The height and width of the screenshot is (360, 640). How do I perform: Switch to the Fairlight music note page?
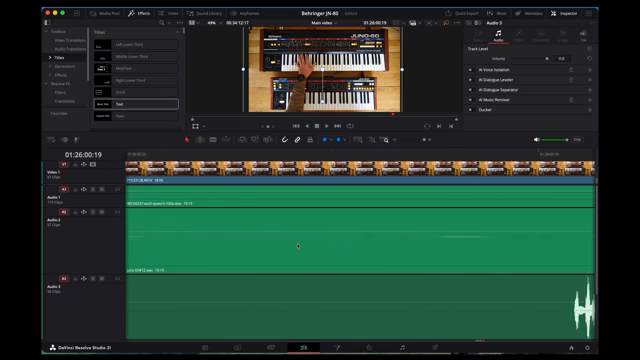402,347
